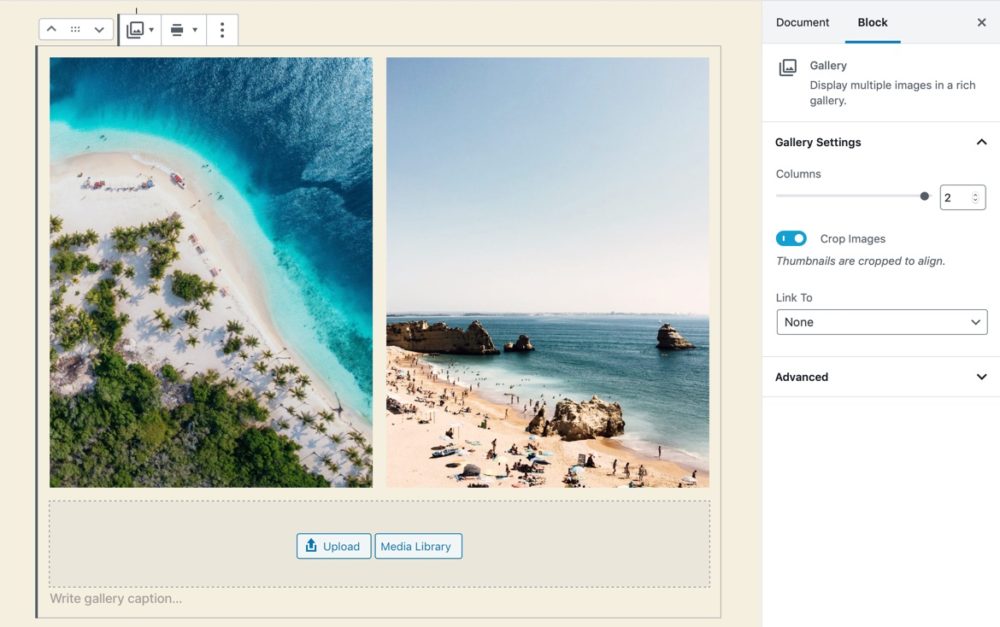Close the settings sidebar
Image resolution: width=1000 pixels, height=627 pixels.
tap(981, 22)
